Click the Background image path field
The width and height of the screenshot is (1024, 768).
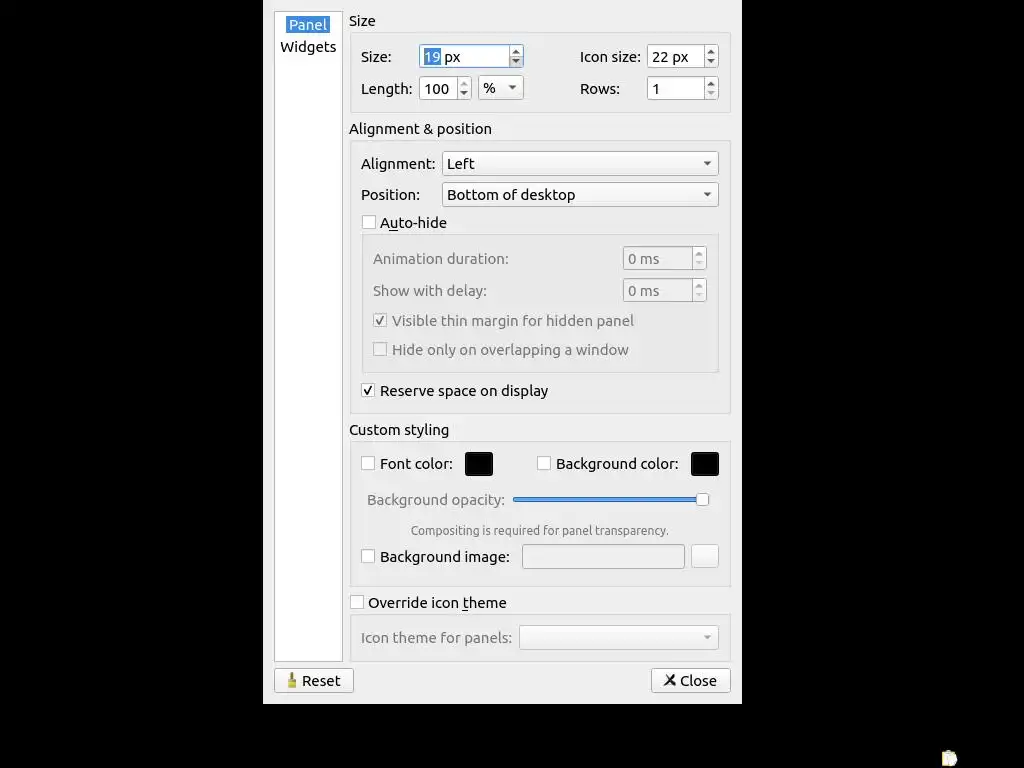pos(603,556)
